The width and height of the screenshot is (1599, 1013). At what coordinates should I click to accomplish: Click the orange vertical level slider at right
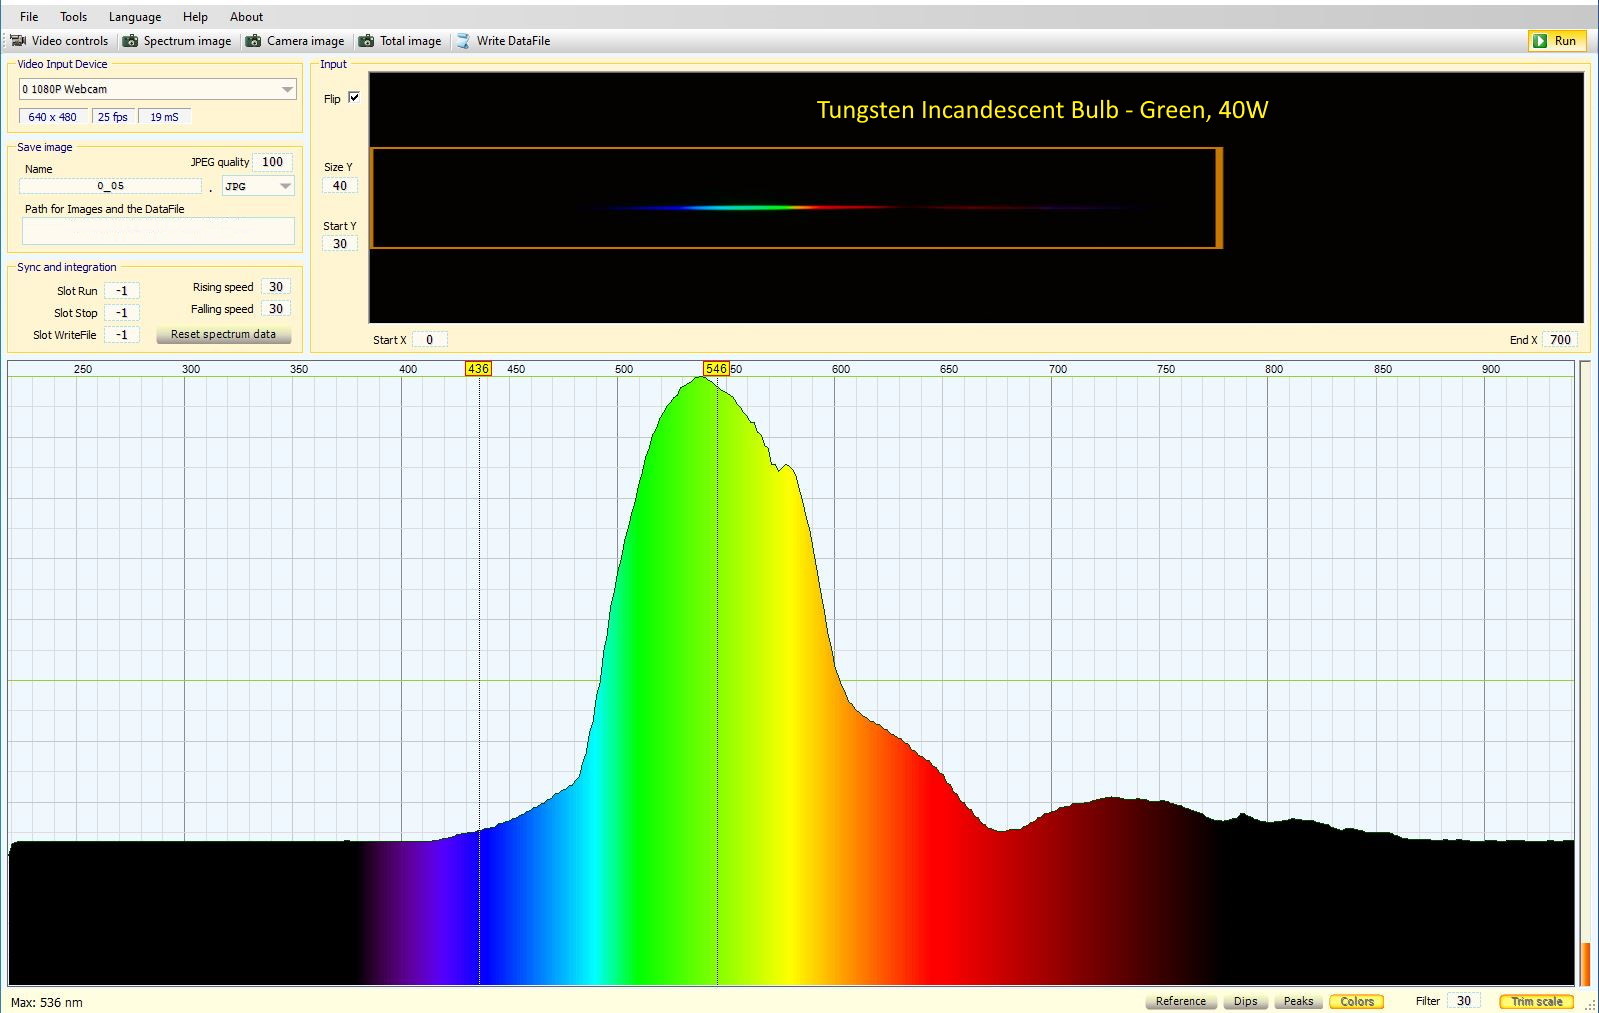pos(1585,964)
